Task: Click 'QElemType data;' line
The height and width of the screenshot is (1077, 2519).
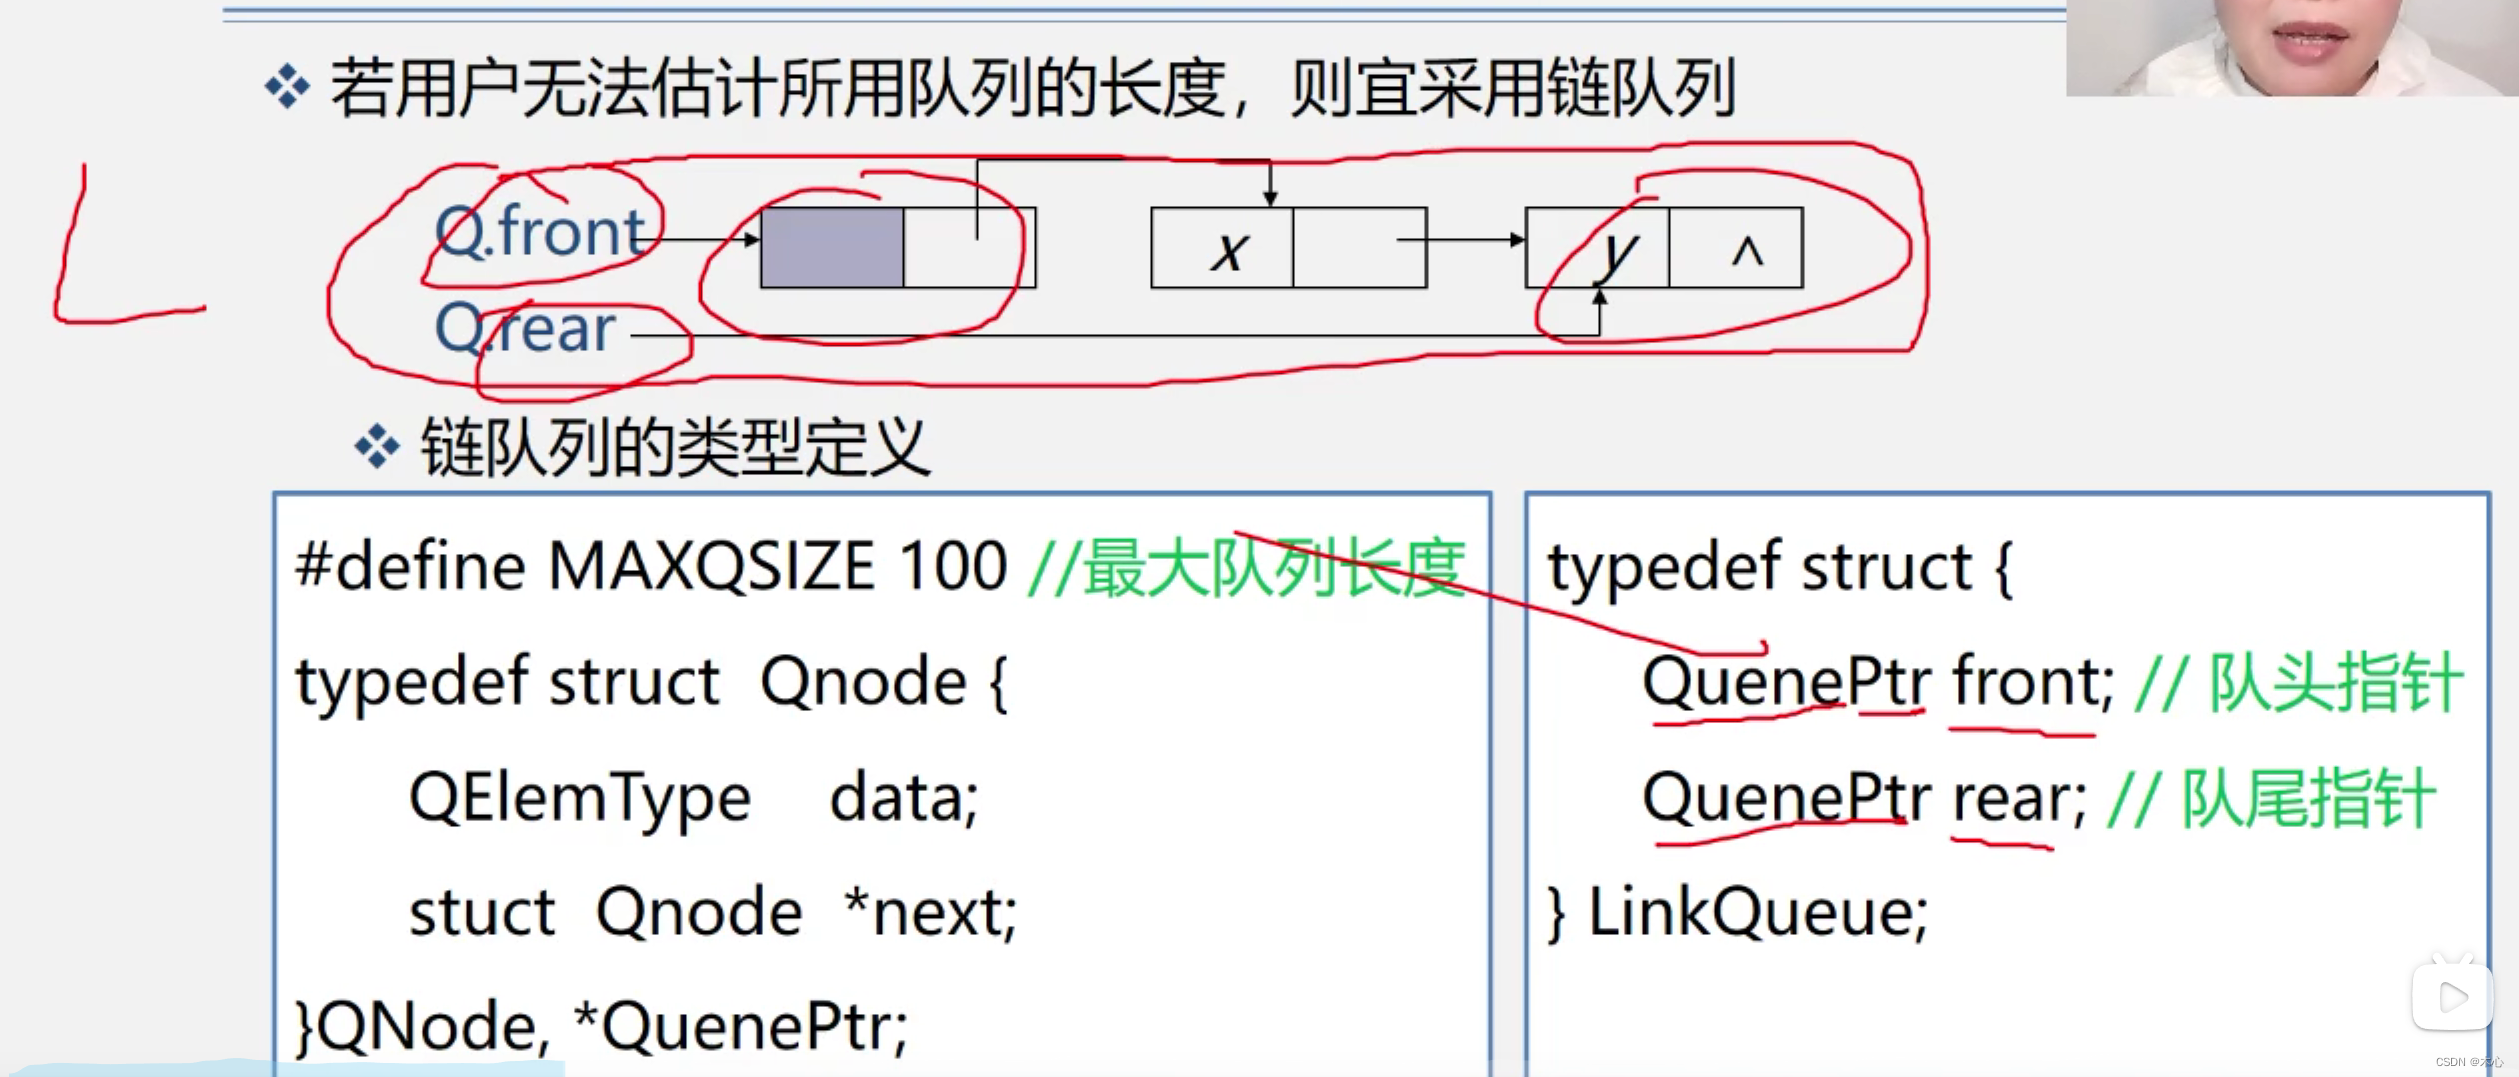Action: [694, 798]
